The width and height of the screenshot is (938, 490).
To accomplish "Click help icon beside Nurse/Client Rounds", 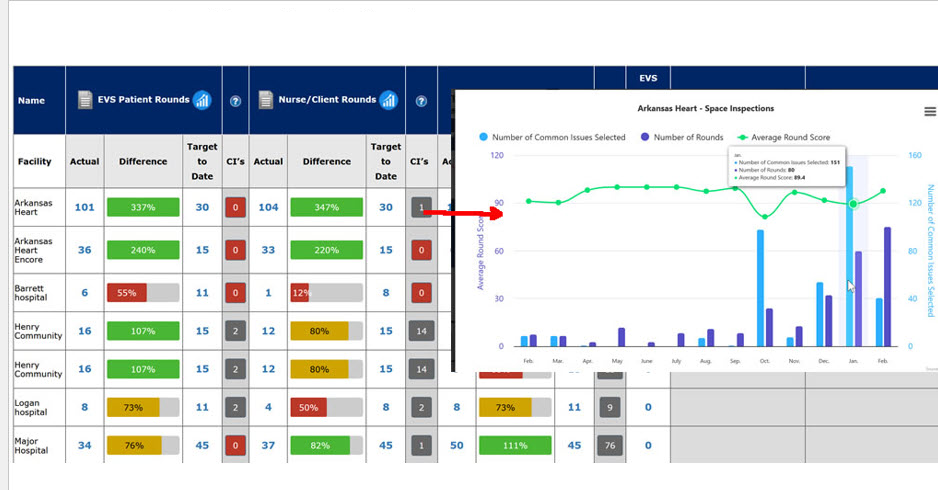I will [421, 100].
